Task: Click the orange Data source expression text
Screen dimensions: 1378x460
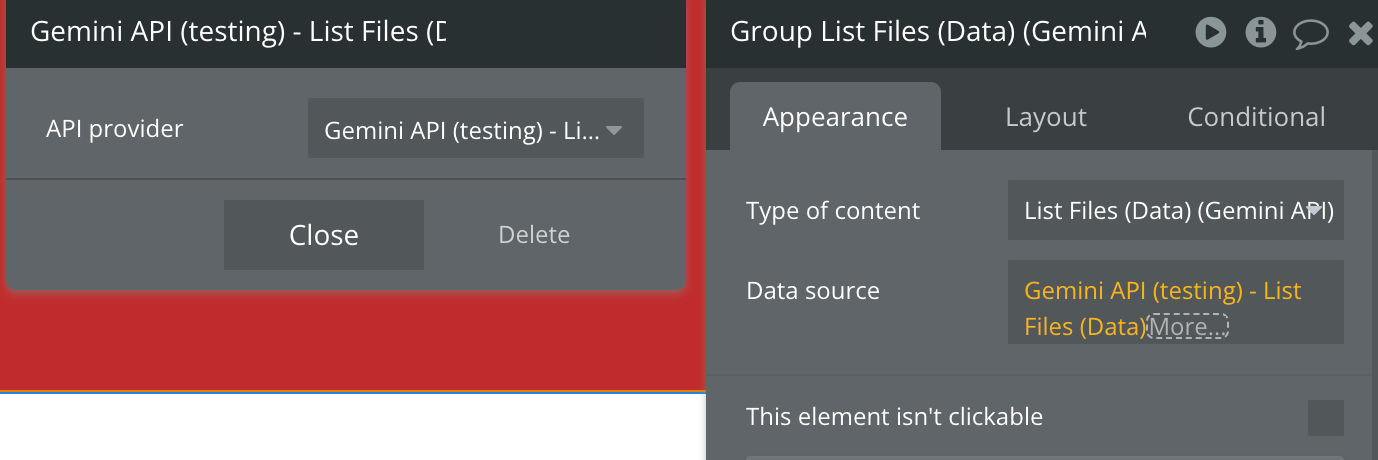Action: (x=1162, y=292)
